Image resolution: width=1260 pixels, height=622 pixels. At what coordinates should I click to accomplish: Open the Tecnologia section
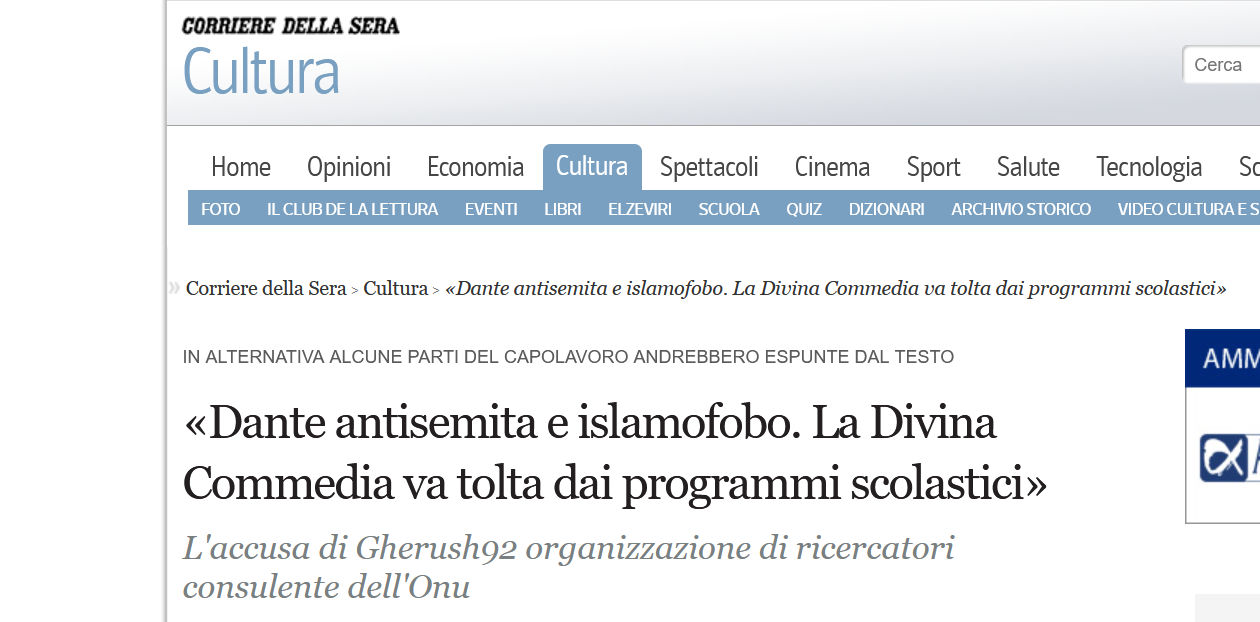coord(1149,167)
